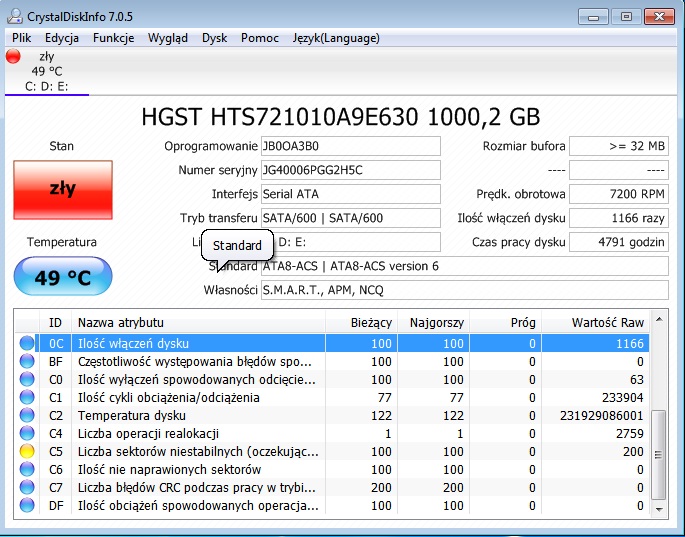This screenshot has width=685, height=537.
Task: Click the Standard field ATA8-ACS version 6
Action: (465, 266)
